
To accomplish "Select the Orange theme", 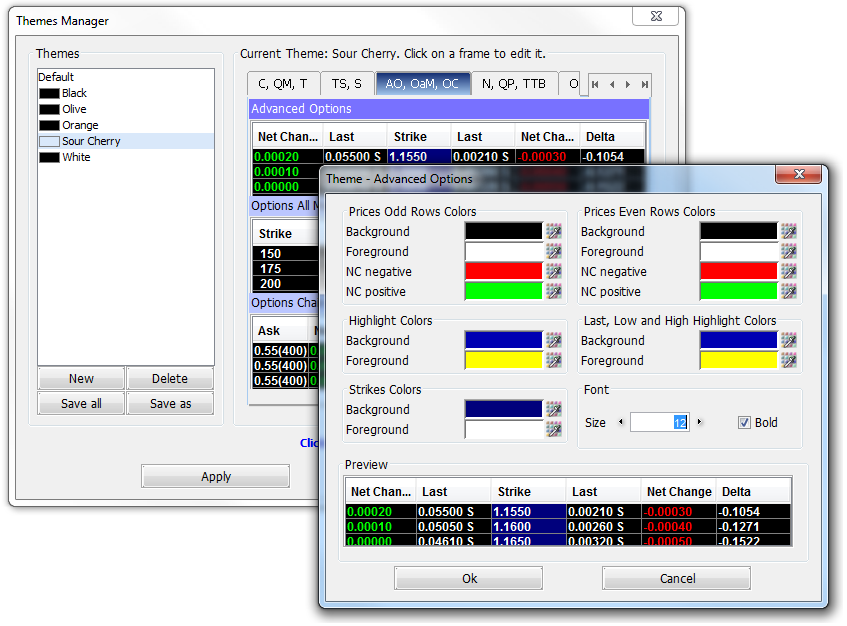I will (125, 125).
